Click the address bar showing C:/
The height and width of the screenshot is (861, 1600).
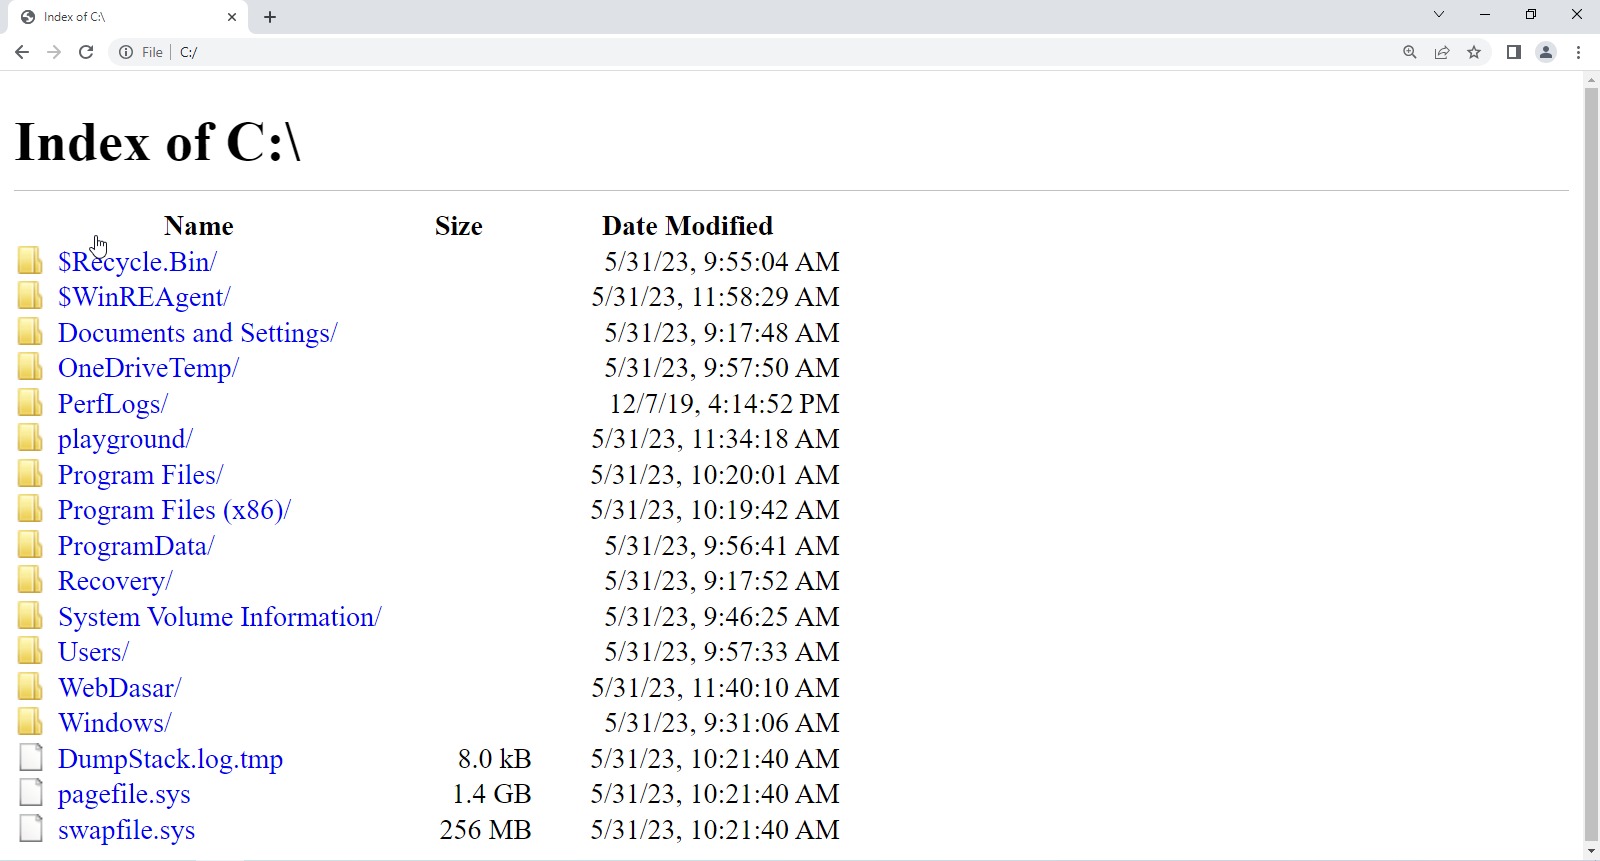point(700,52)
